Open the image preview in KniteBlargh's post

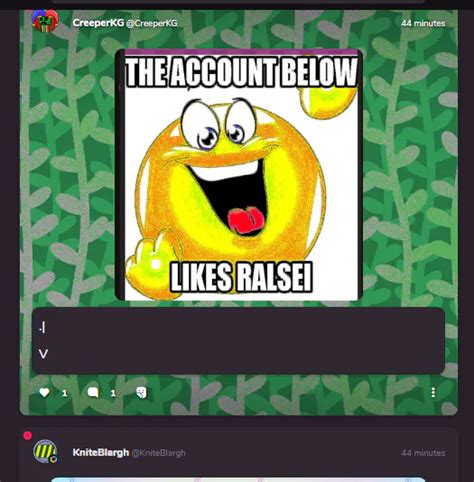pos(239,480)
